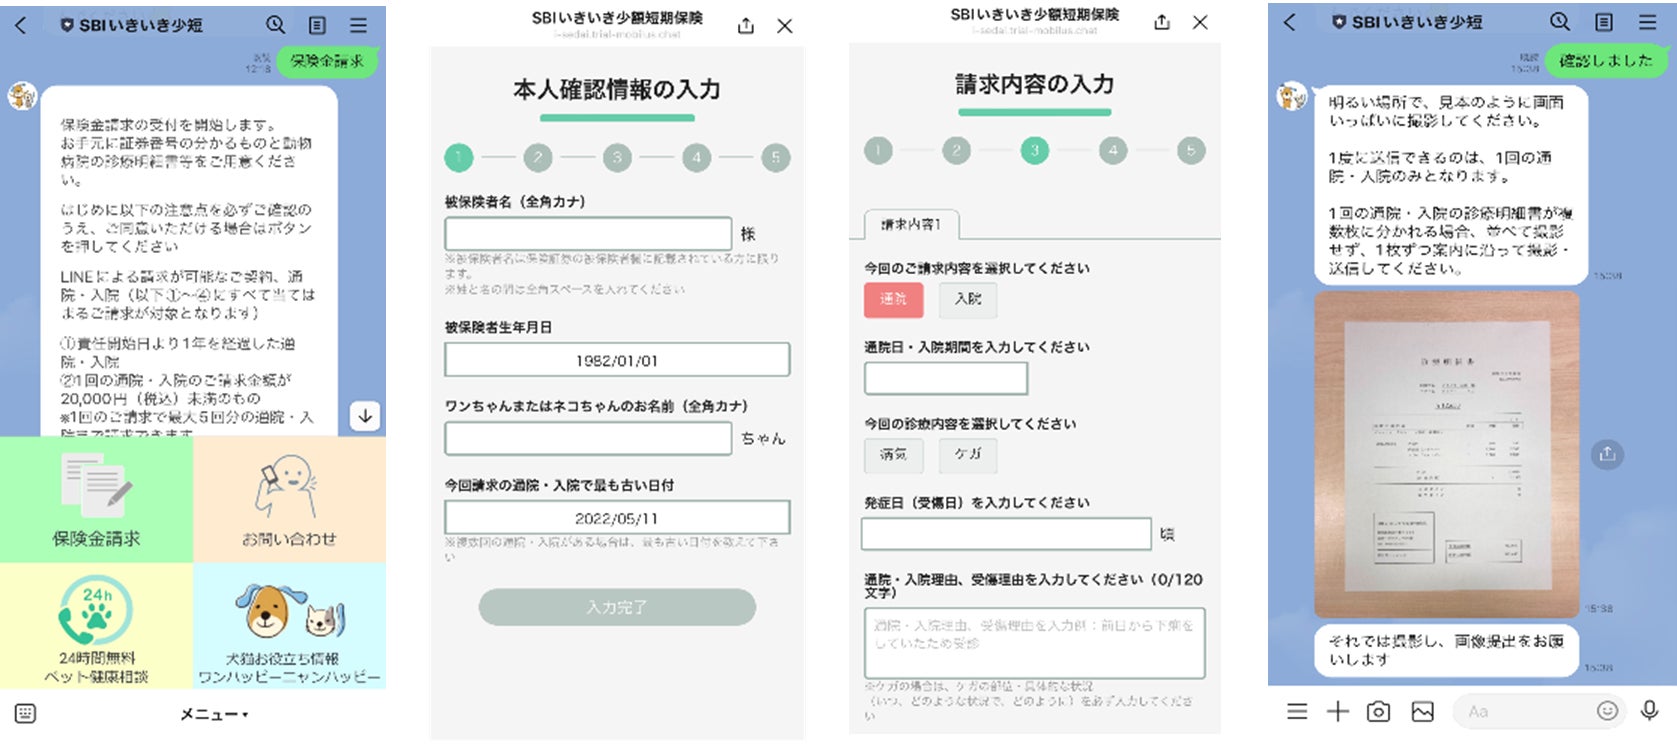This screenshot has width=1677, height=745.
Task: Open the emoji sticker picker
Action: (1607, 711)
